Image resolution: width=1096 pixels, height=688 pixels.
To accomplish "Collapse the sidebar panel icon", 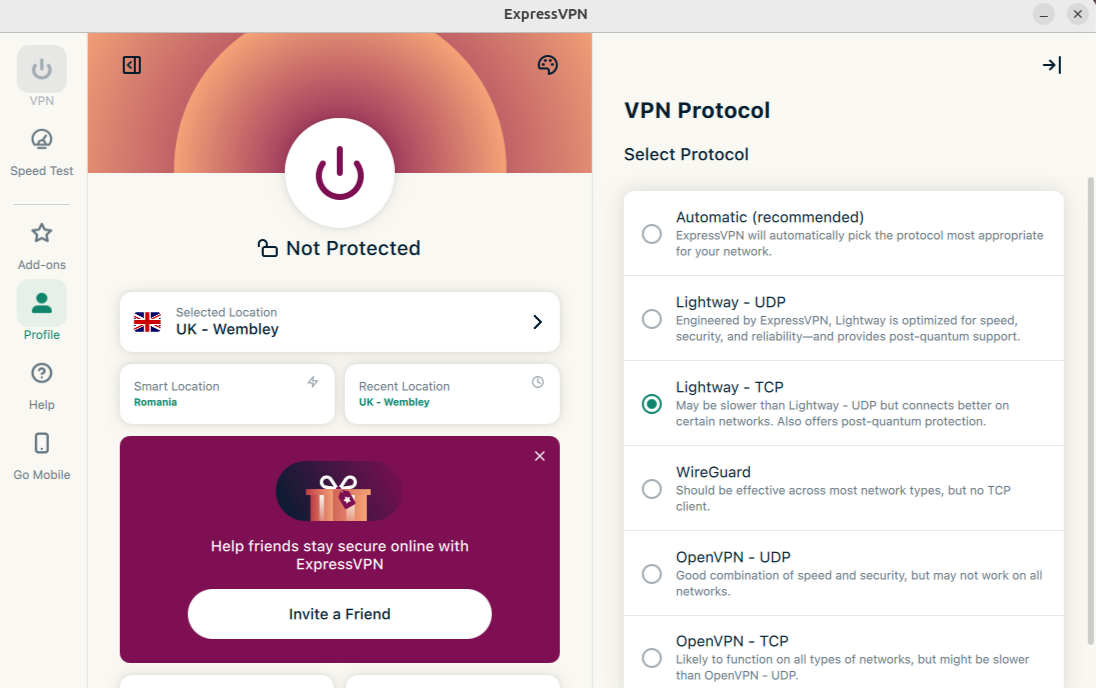I will pyautogui.click(x=132, y=65).
